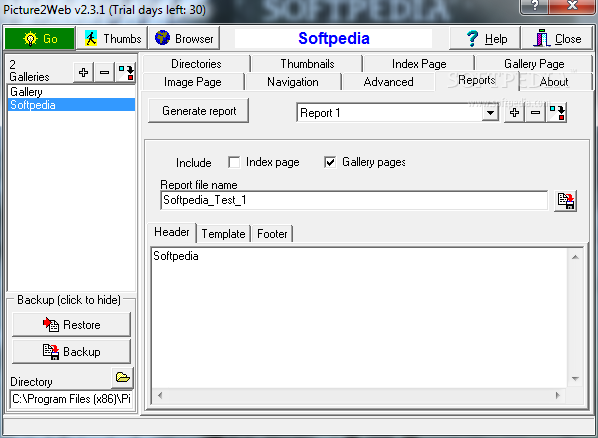The height and width of the screenshot is (438, 598).
Task: Click the Restore backup button
Action: pyautogui.click(x=71, y=325)
